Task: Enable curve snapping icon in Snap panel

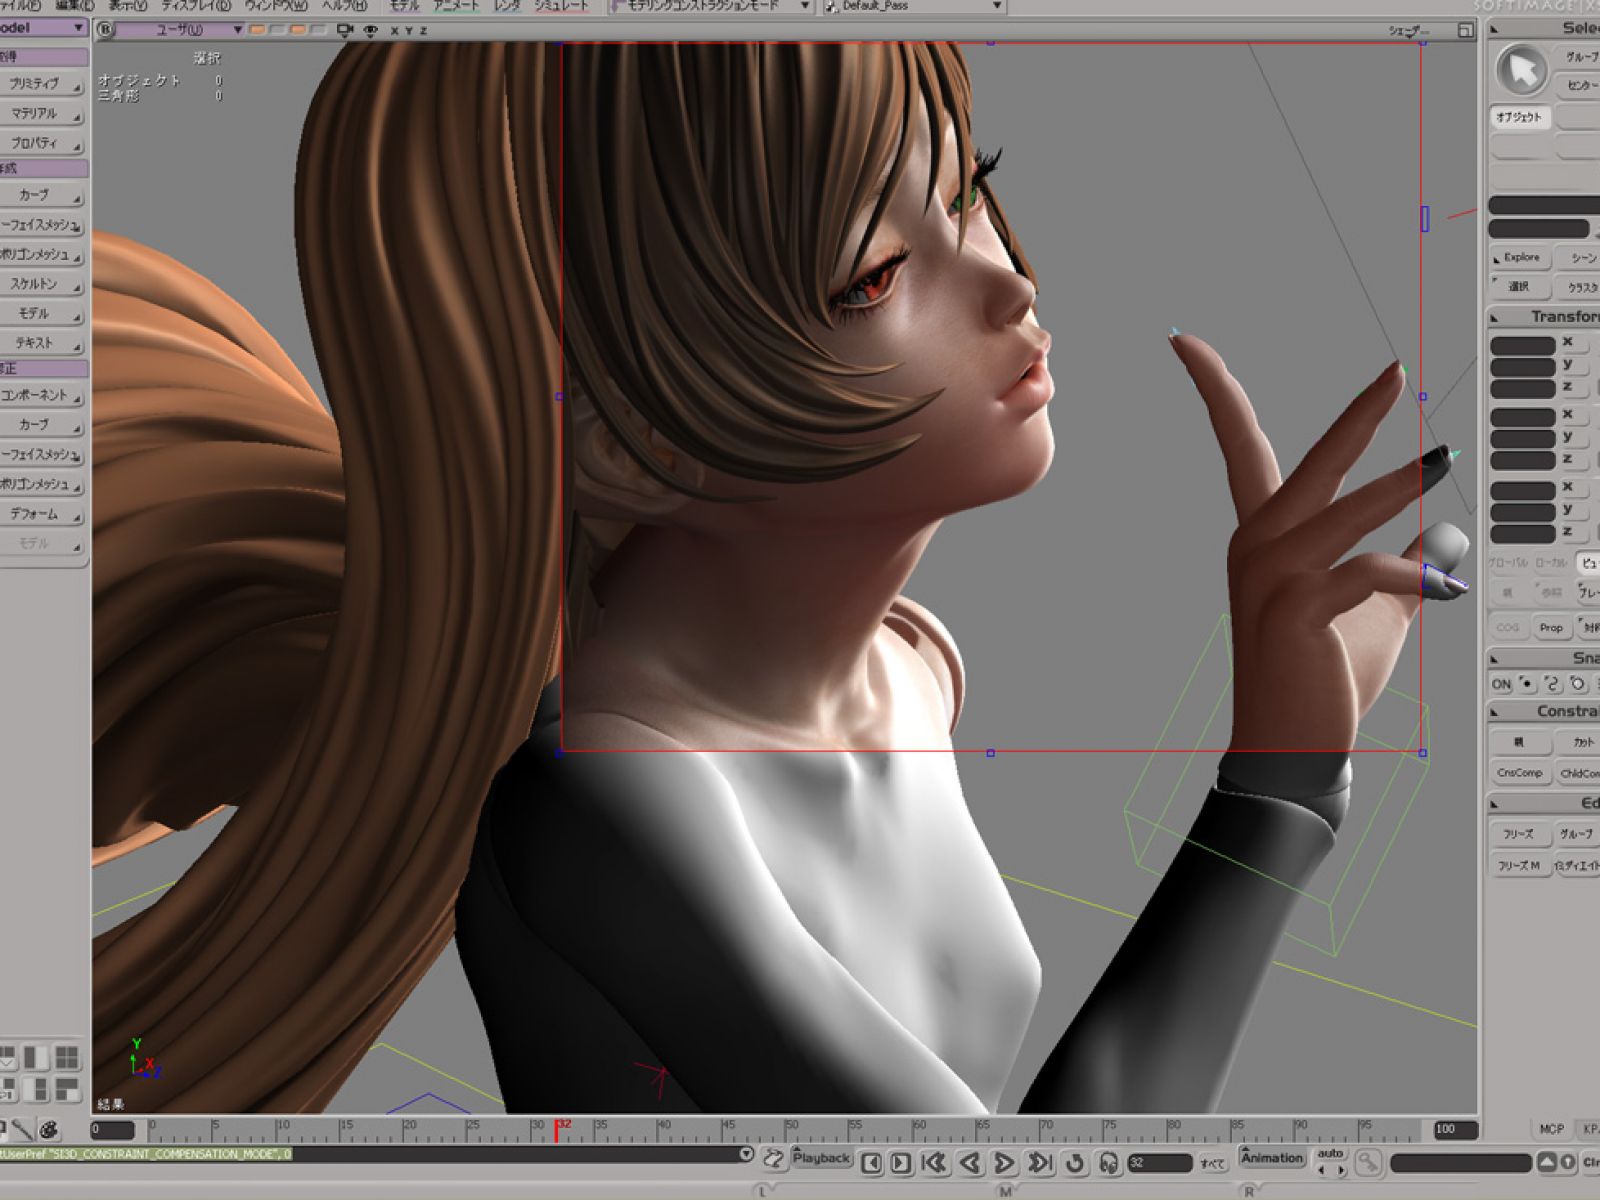Action: point(1552,684)
